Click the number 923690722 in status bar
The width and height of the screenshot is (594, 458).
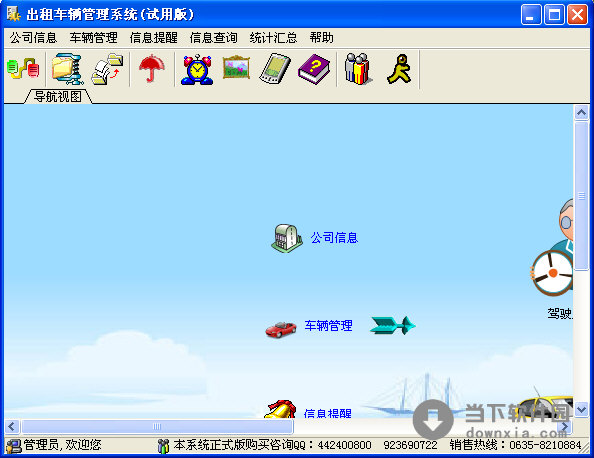[410, 445]
